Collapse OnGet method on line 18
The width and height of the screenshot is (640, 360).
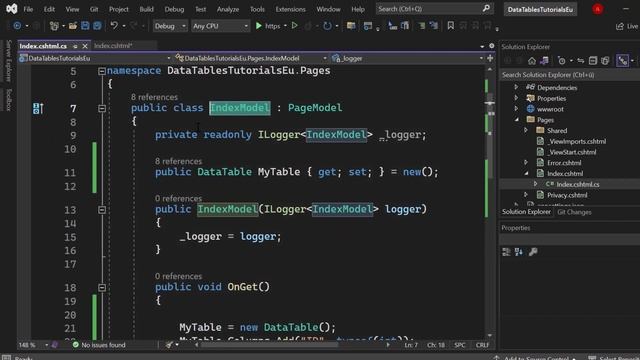pyautogui.click(x=102, y=288)
